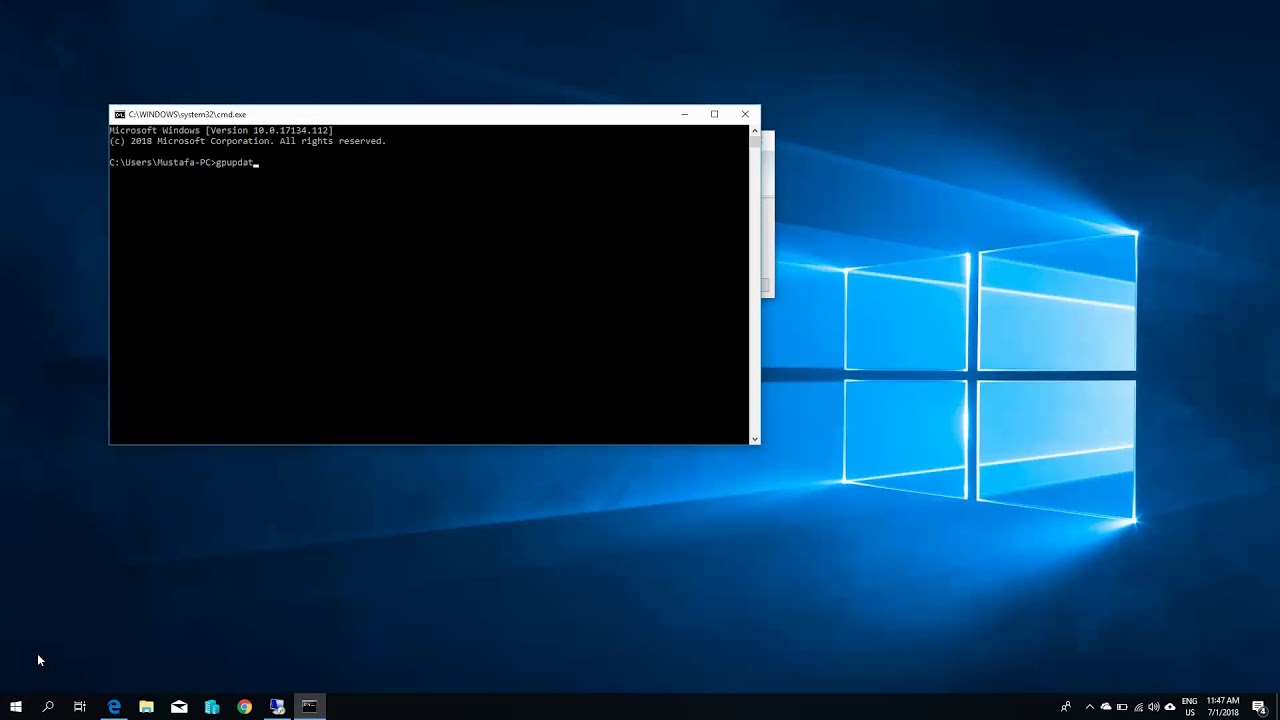
Task: Select the Command Prompt taskbar button
Action: 310,707
